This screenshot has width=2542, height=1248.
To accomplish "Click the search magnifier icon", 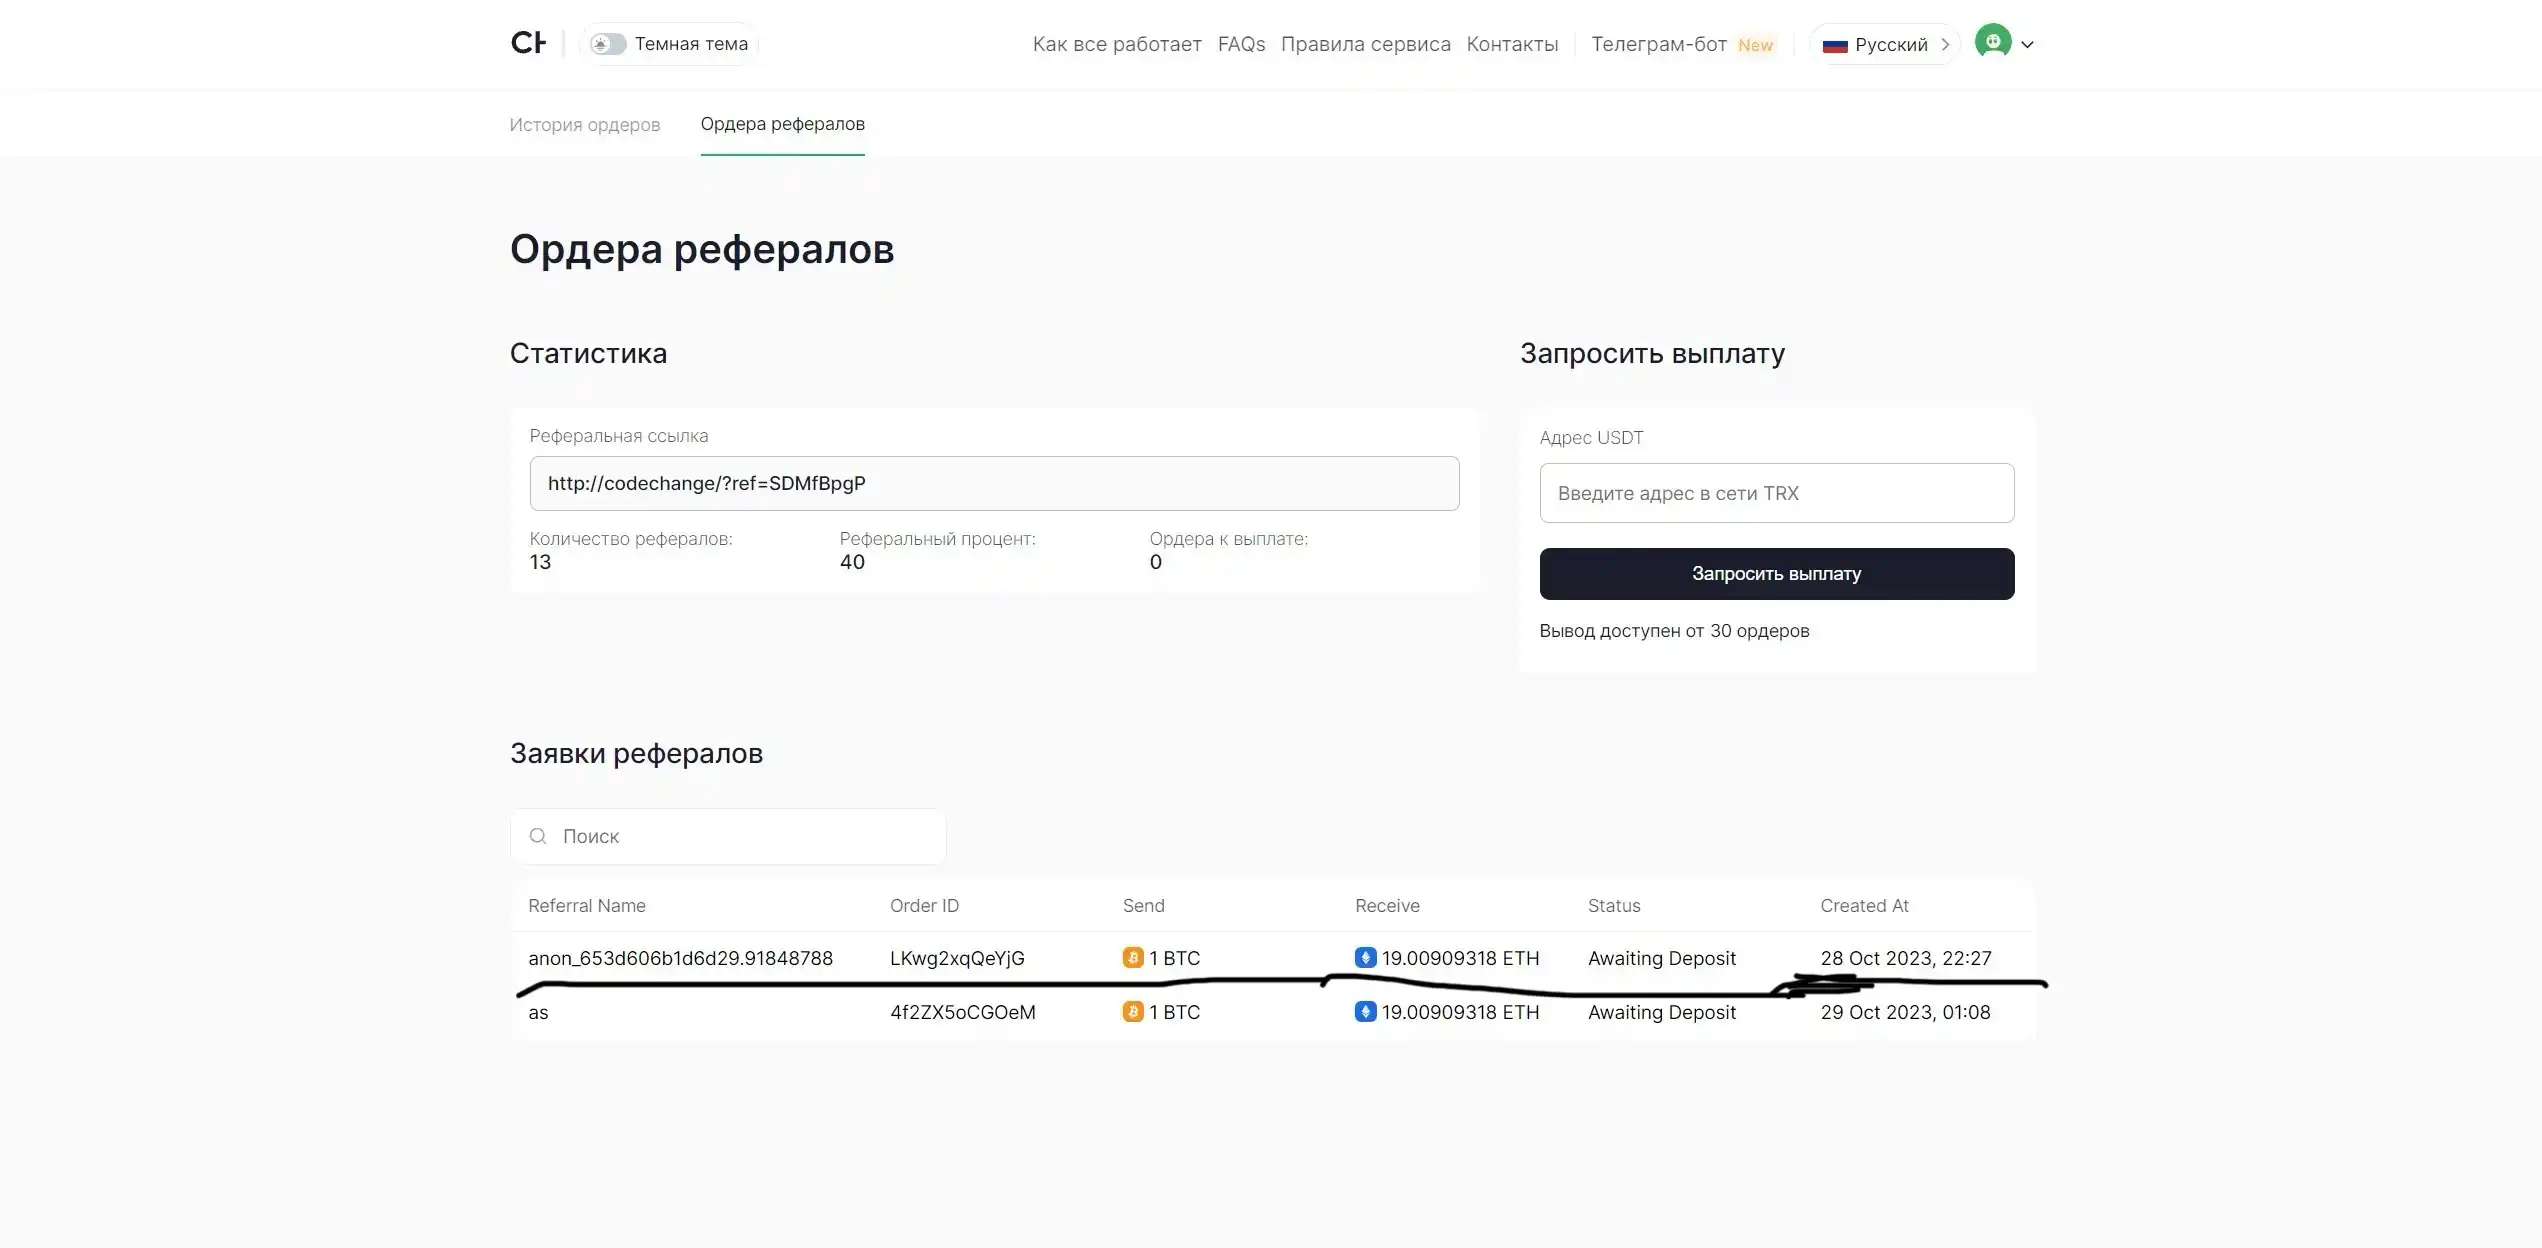I will pyautogui.click(x=538, y=836).
